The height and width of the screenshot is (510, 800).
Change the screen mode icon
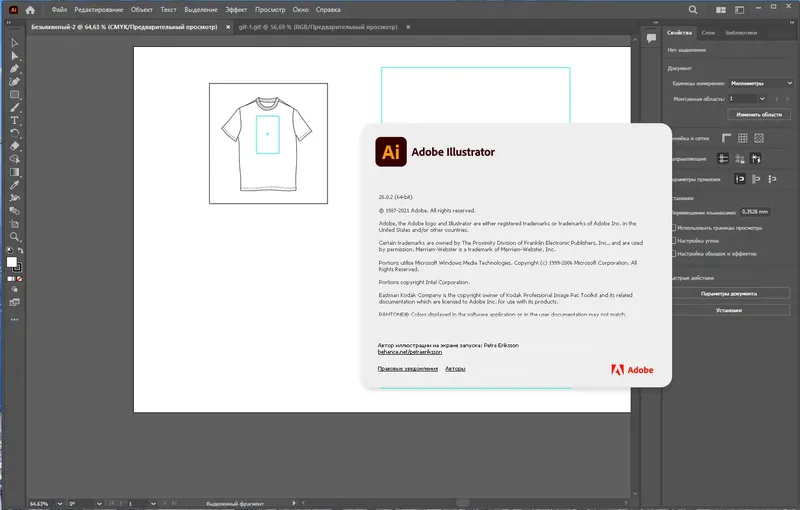point(14,302)
